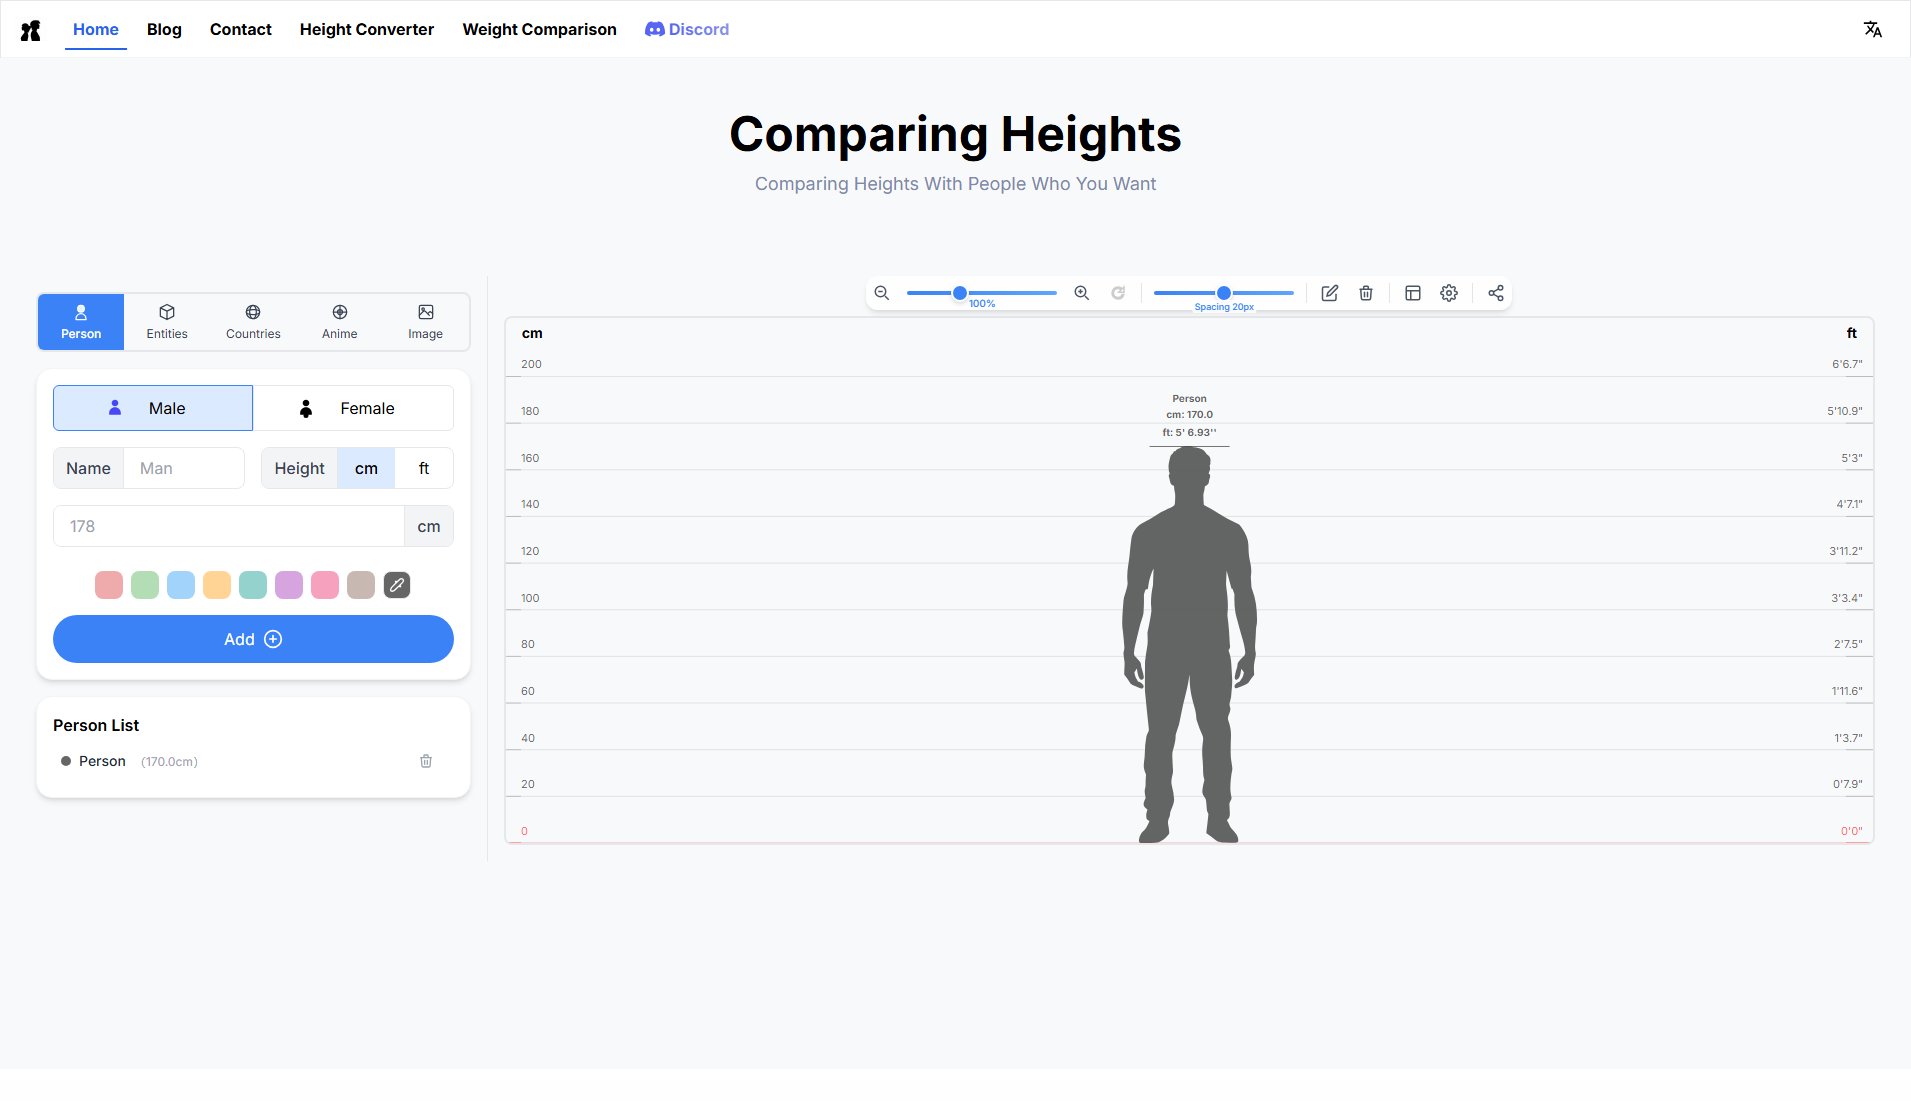Click the share icon in chart toolbar
Screen dimensions: 1911x1101
pyautogui.click(x=1495, y=293)
